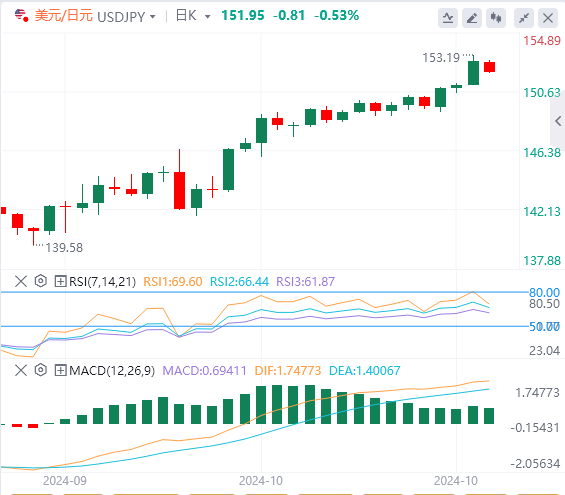The height and width of the screenshot is (495, 565).
Task: Select the MACD(12,26,9) indicator label
Action: click(x=112, y=371)
